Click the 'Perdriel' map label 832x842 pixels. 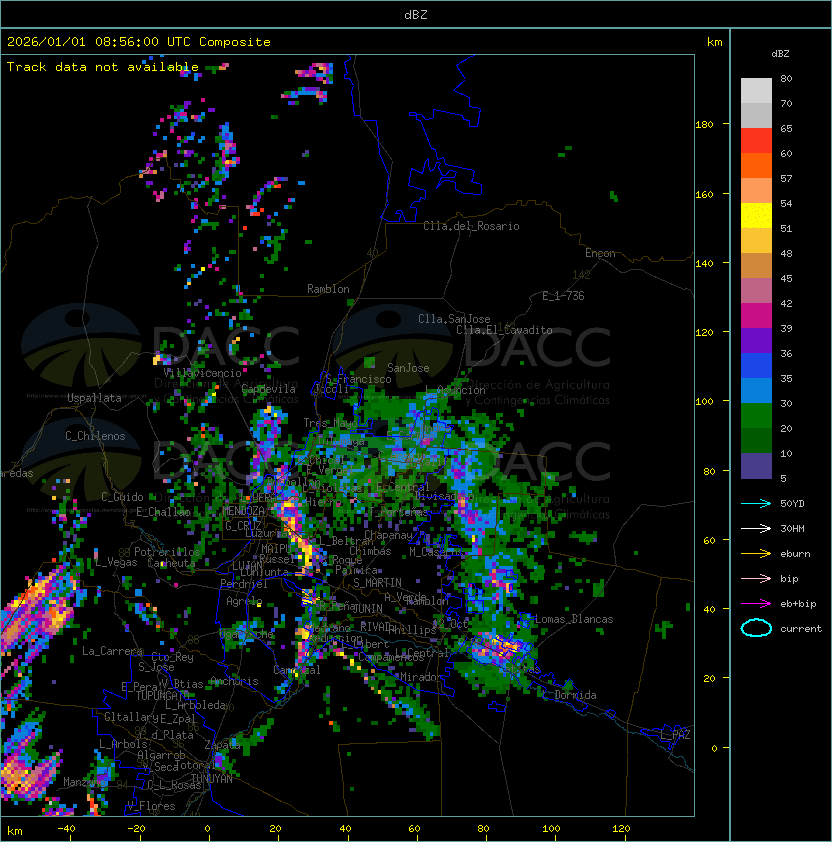point(244,584)
